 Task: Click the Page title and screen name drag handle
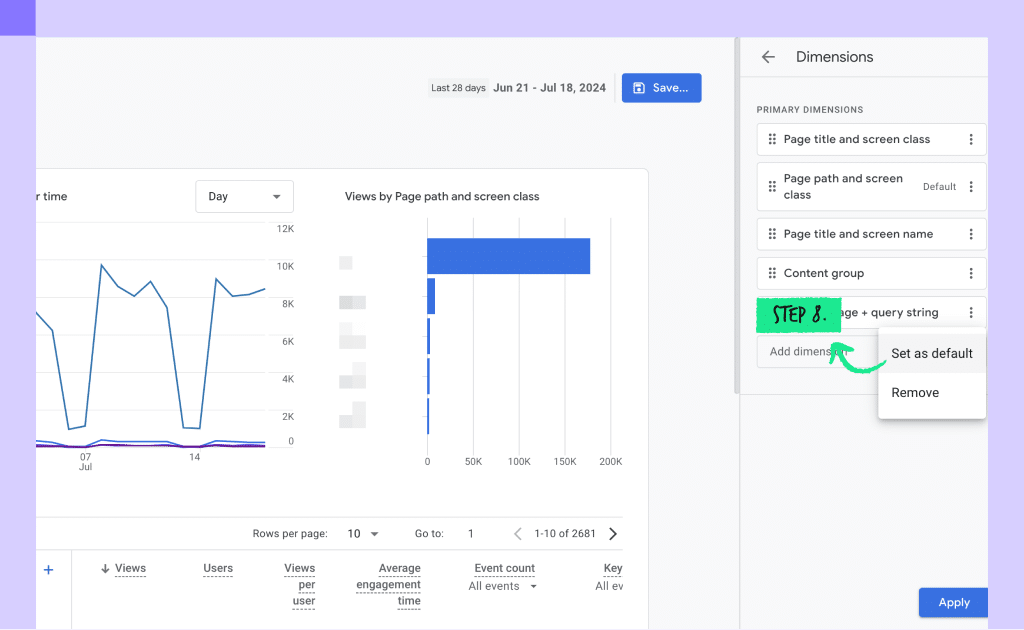pyautogui.click(x=772, y=234)
